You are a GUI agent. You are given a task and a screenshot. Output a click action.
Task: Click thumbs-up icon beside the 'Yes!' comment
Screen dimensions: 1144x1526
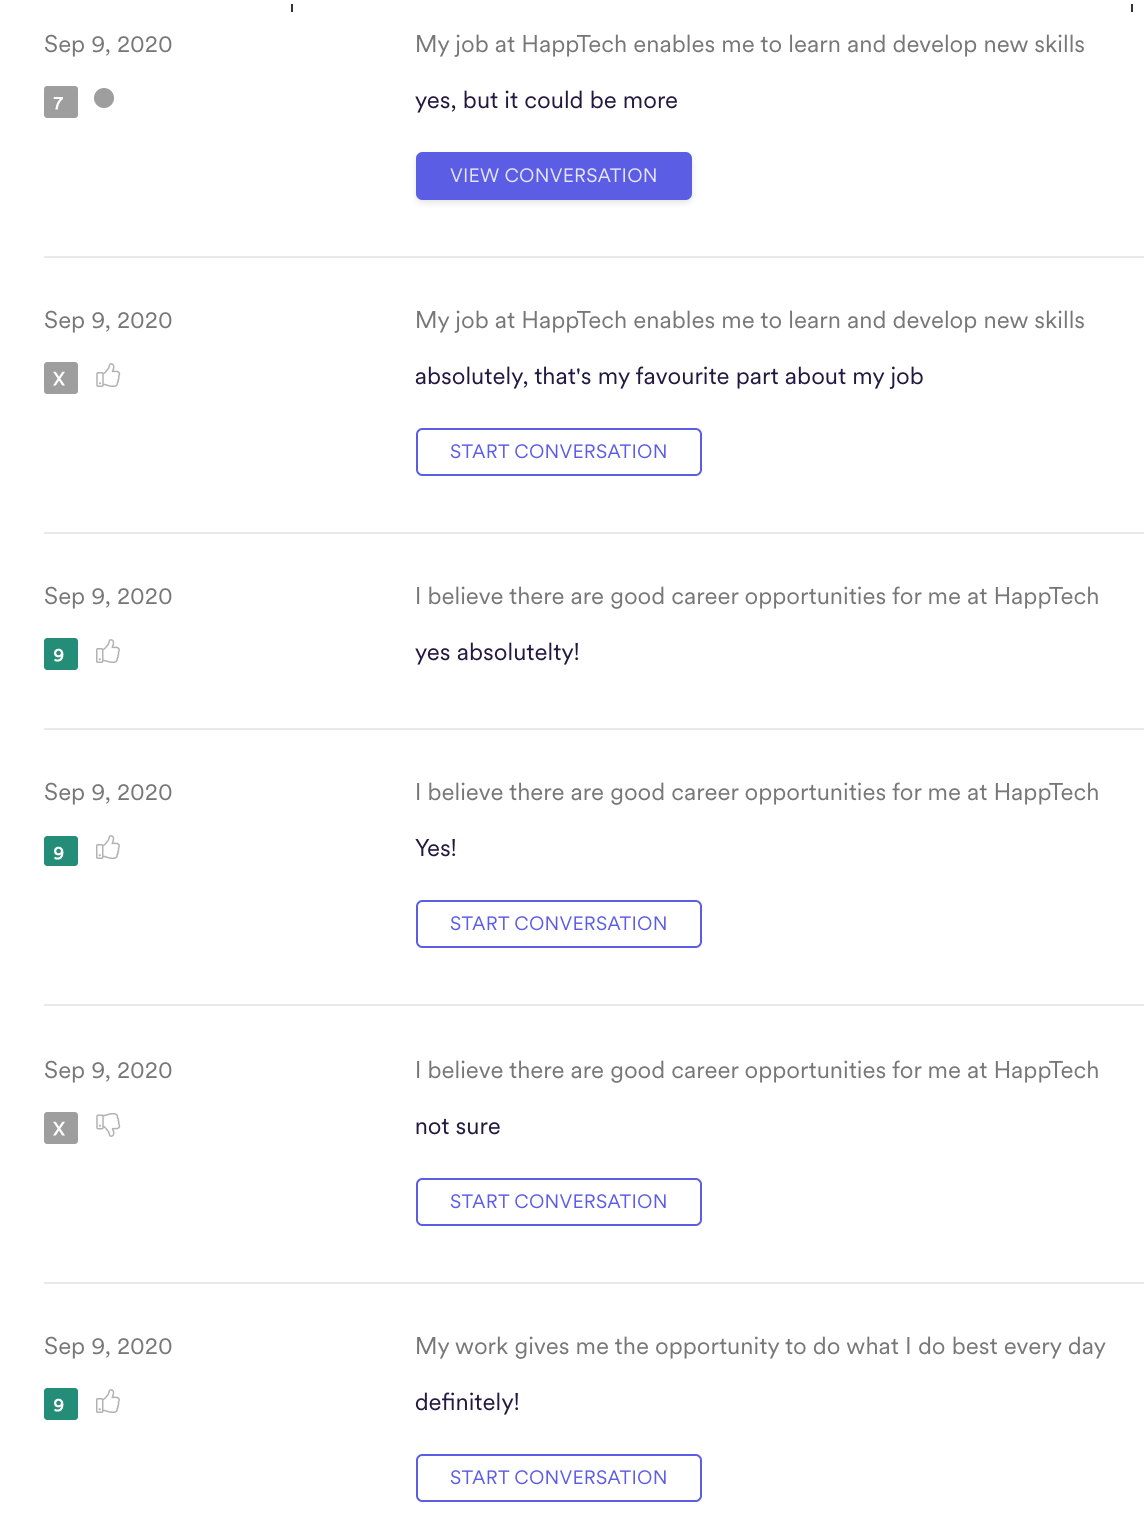pyautogui.click(x=108, y=848)
